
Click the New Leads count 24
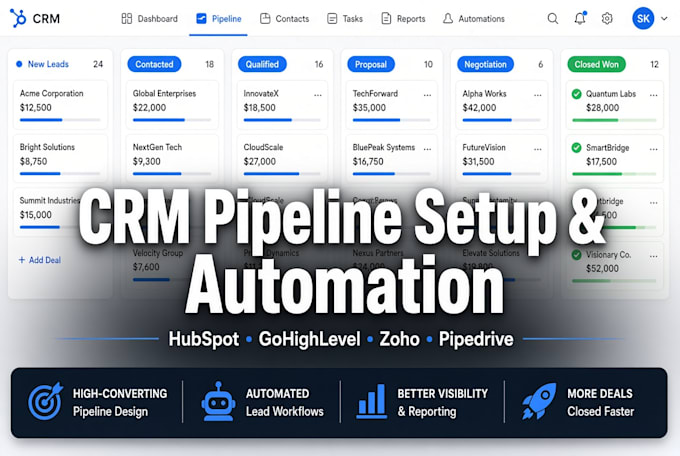[98, 64]
